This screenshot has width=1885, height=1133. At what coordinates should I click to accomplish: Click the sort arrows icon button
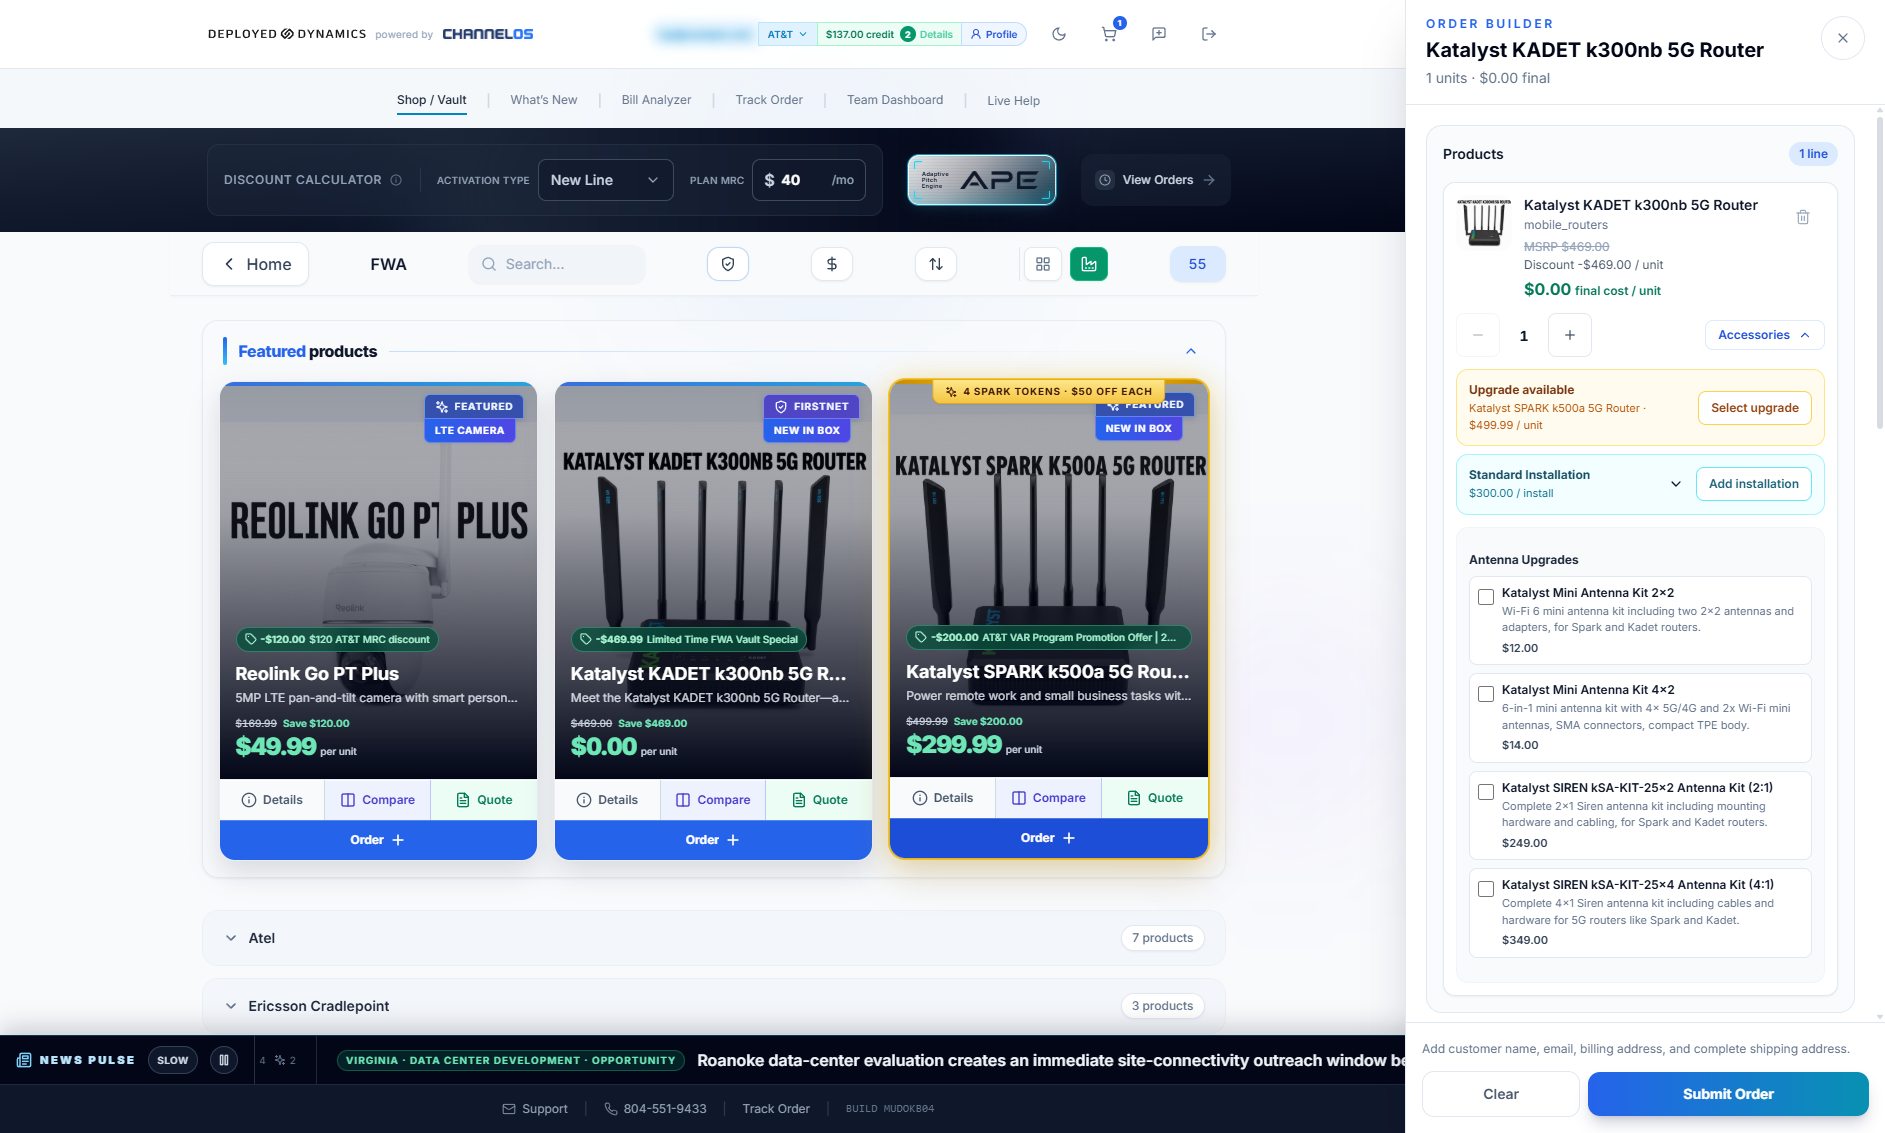[x=936, y=264]
